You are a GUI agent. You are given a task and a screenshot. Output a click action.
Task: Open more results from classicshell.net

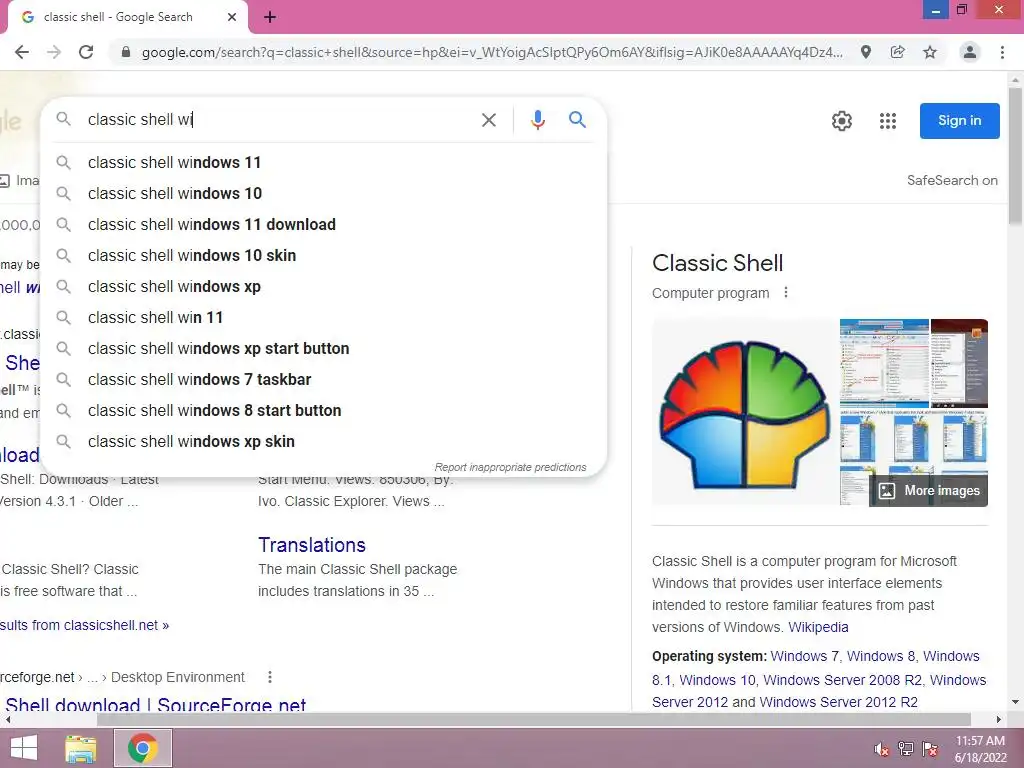[x=84, y=625]
